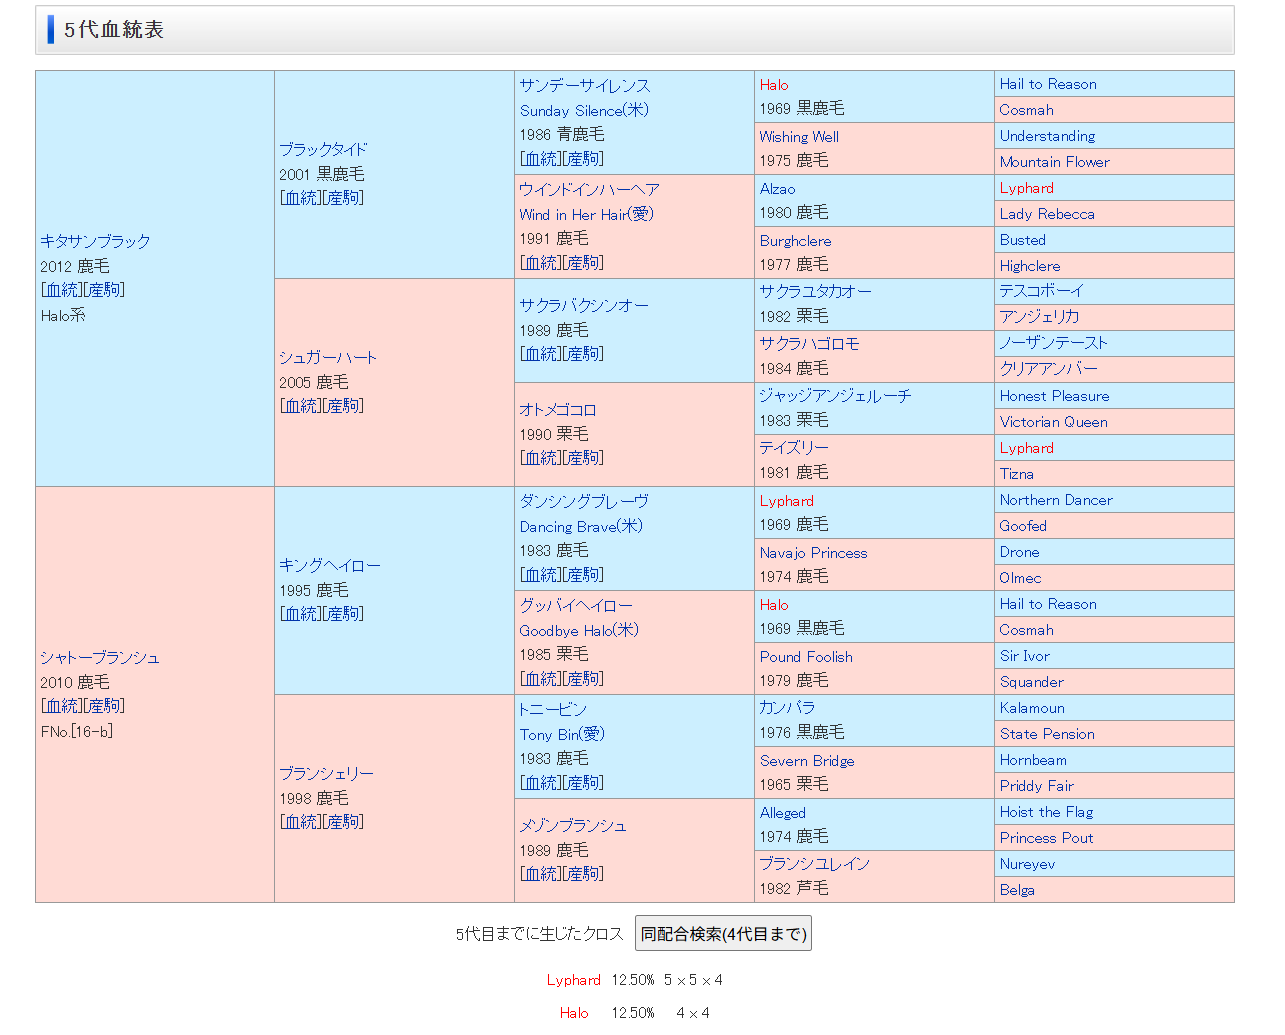Open the ダンシングブレーヴ pedigree entry
The image size is (1285, 1035).
(x=584, y=501)
